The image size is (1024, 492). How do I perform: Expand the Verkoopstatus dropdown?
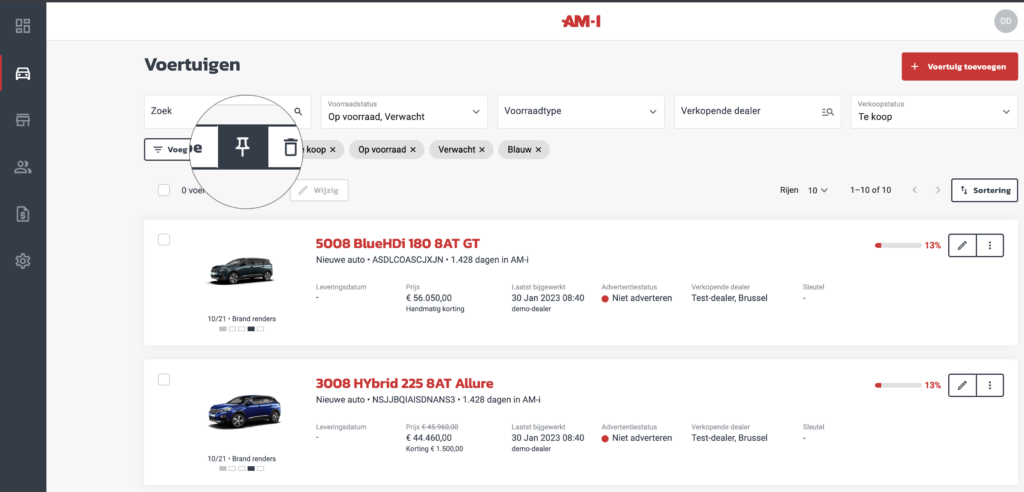(x=933, y=111)
